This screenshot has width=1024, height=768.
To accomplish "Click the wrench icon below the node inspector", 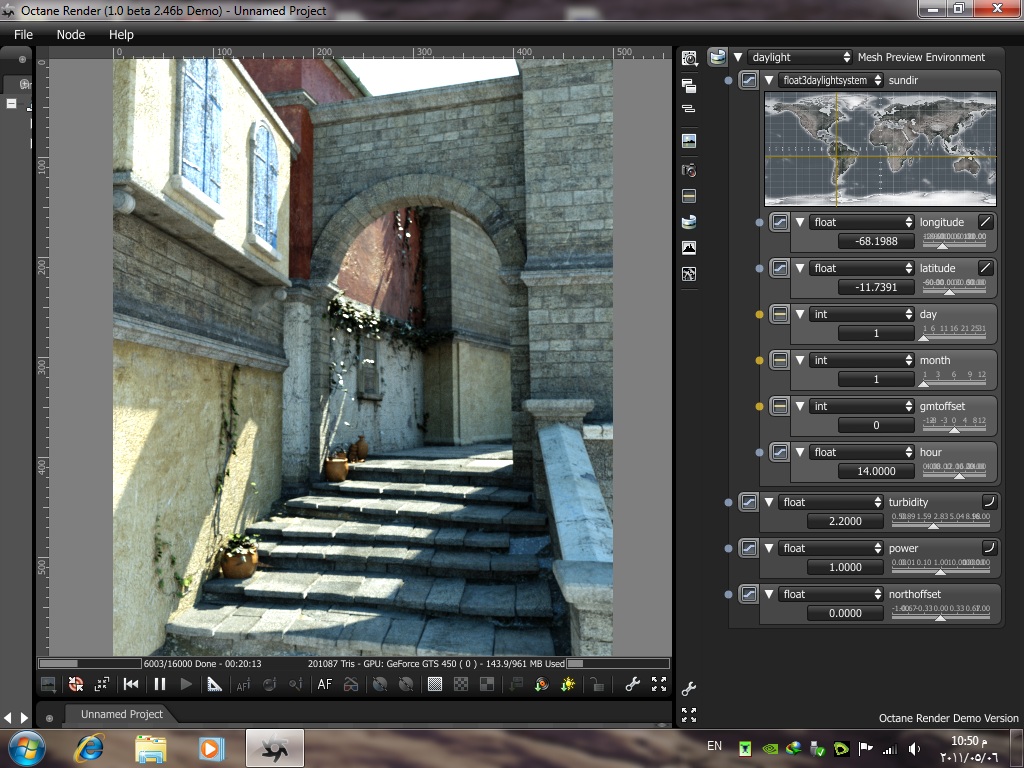I will tap(689, 689).
